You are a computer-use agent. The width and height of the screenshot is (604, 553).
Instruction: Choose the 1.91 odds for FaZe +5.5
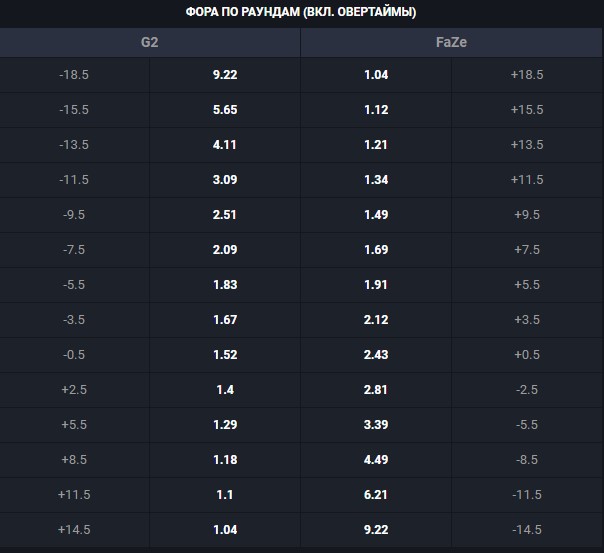376,285
